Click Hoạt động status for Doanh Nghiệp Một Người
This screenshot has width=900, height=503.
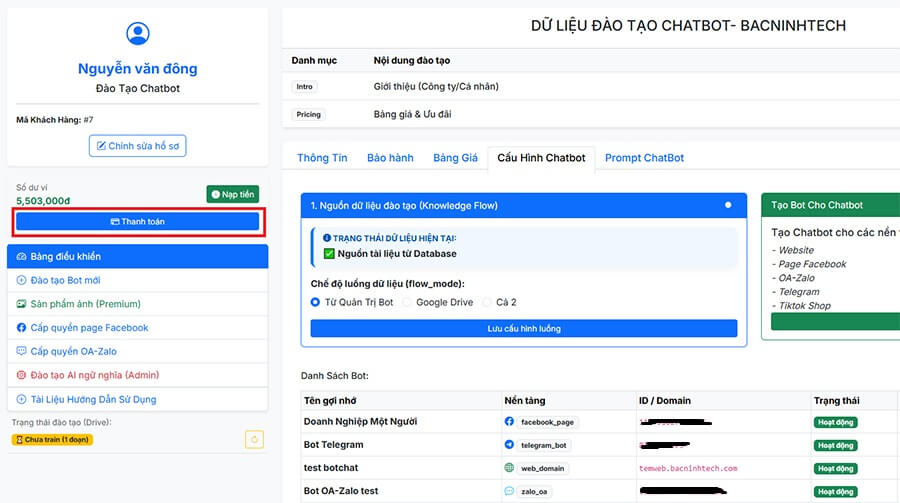click(836, 422)
